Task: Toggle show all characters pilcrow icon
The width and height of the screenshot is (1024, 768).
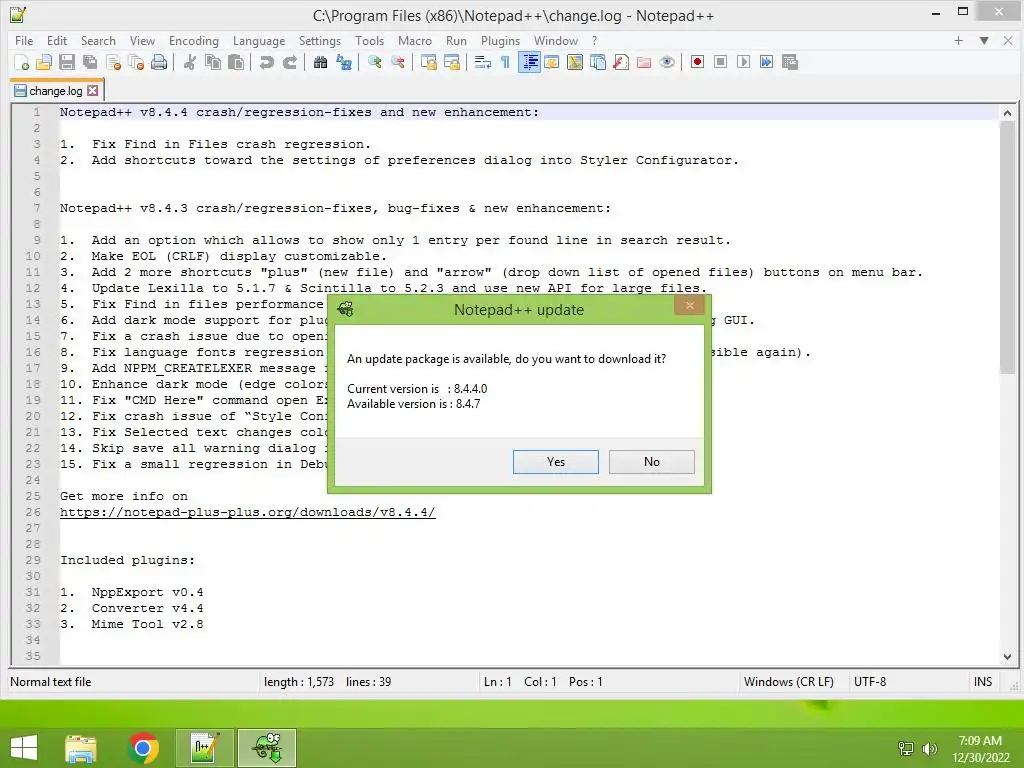Action: (505, 62)
